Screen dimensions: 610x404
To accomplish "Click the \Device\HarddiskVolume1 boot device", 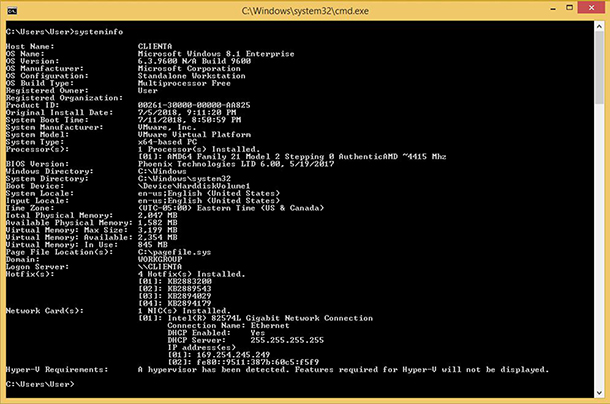I will pyautogui.click(x=194, y=186).
